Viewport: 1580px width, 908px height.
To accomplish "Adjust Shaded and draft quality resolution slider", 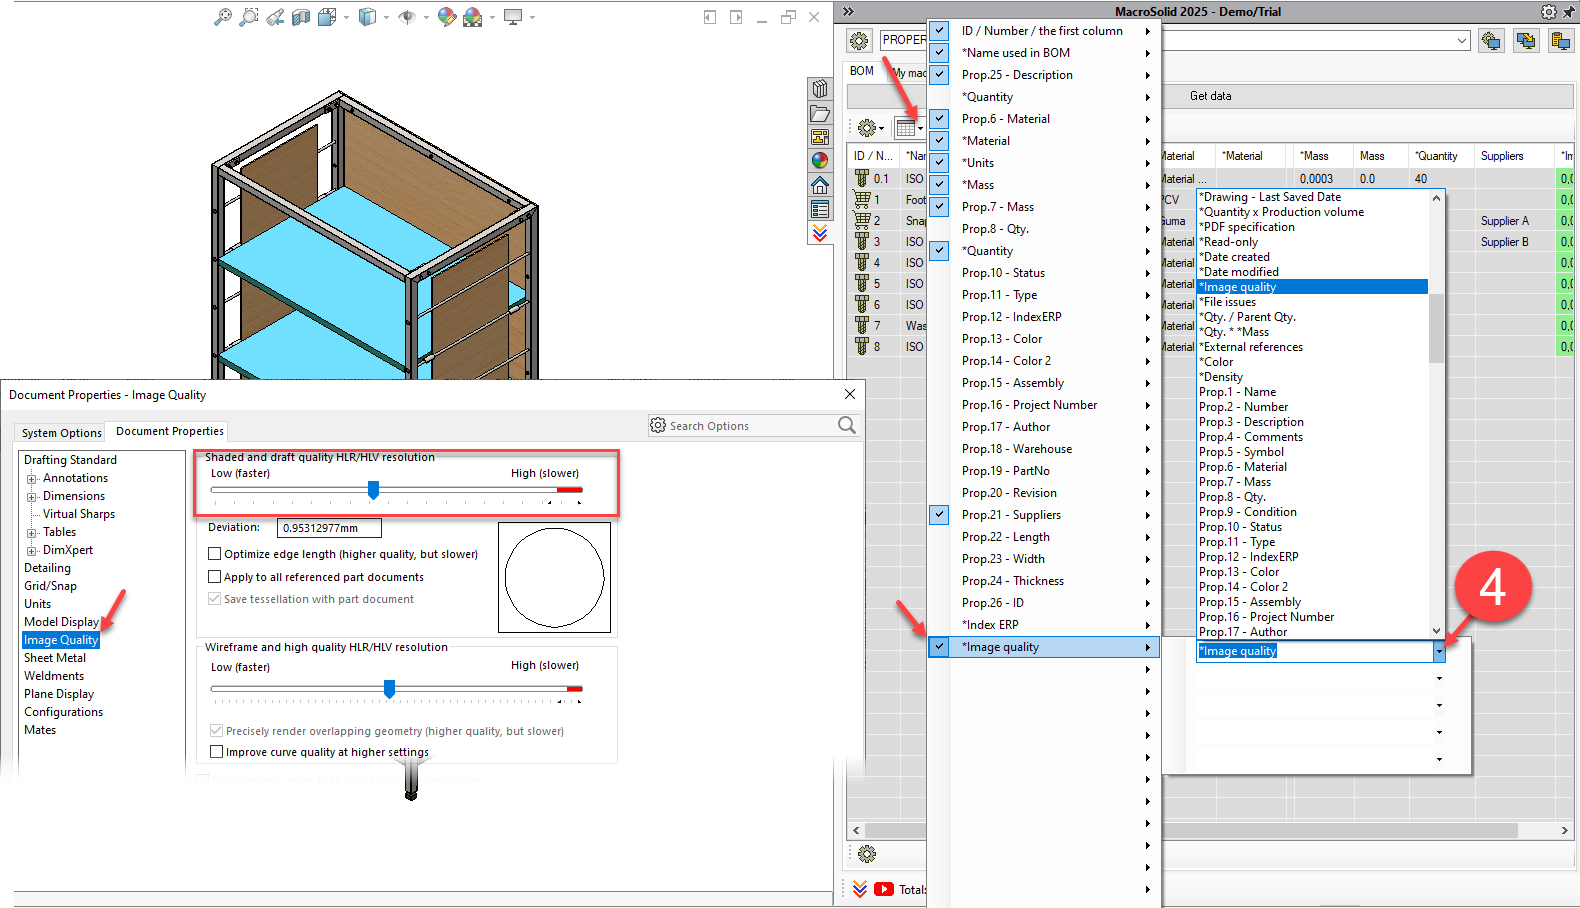I will 373,489.
